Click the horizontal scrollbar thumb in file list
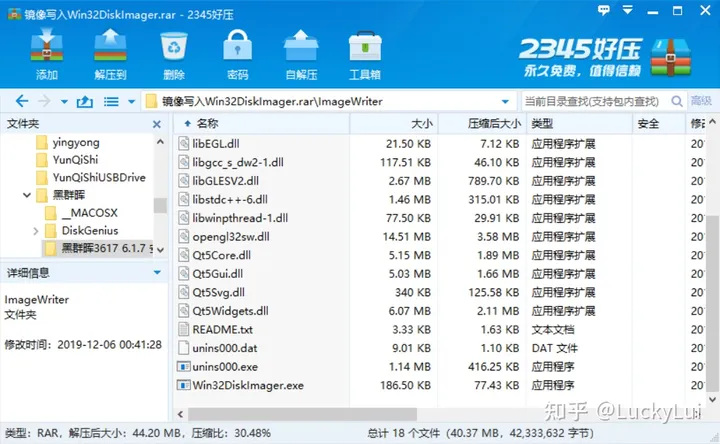Viewport: 720px width, 444px height. 302,414
